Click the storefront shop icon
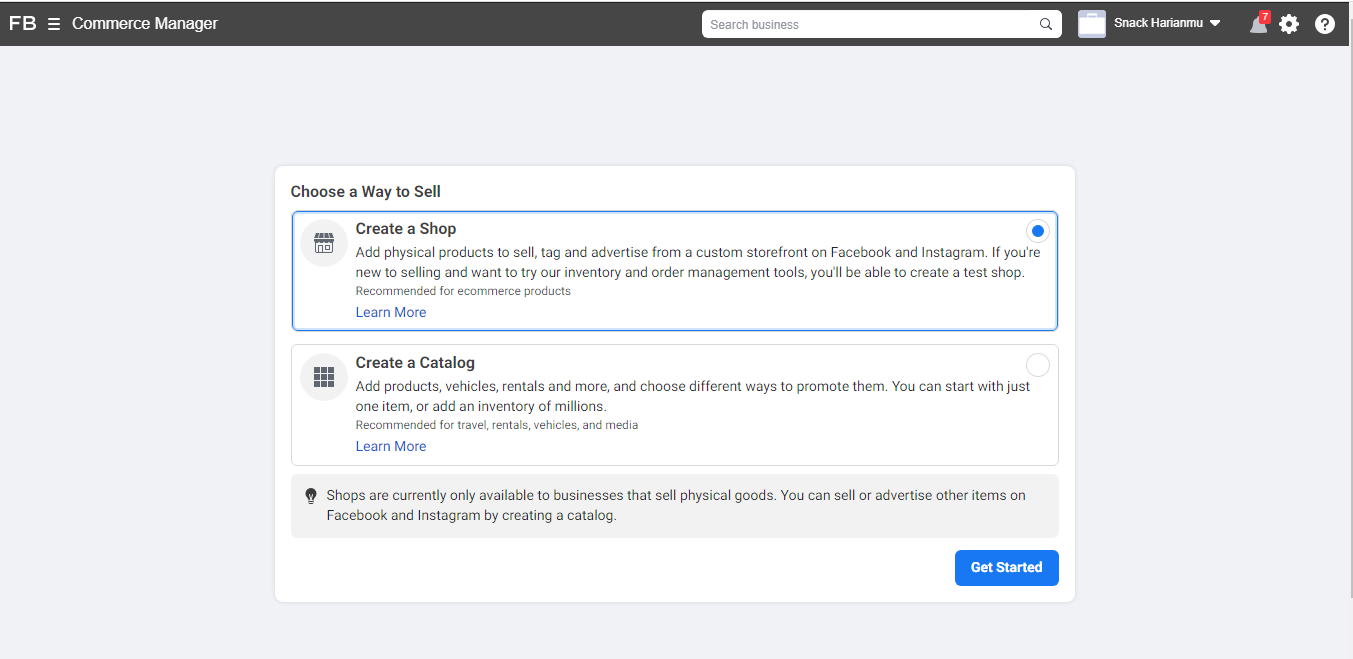This screenshot has height=659, width=1353. coord(324,243)
